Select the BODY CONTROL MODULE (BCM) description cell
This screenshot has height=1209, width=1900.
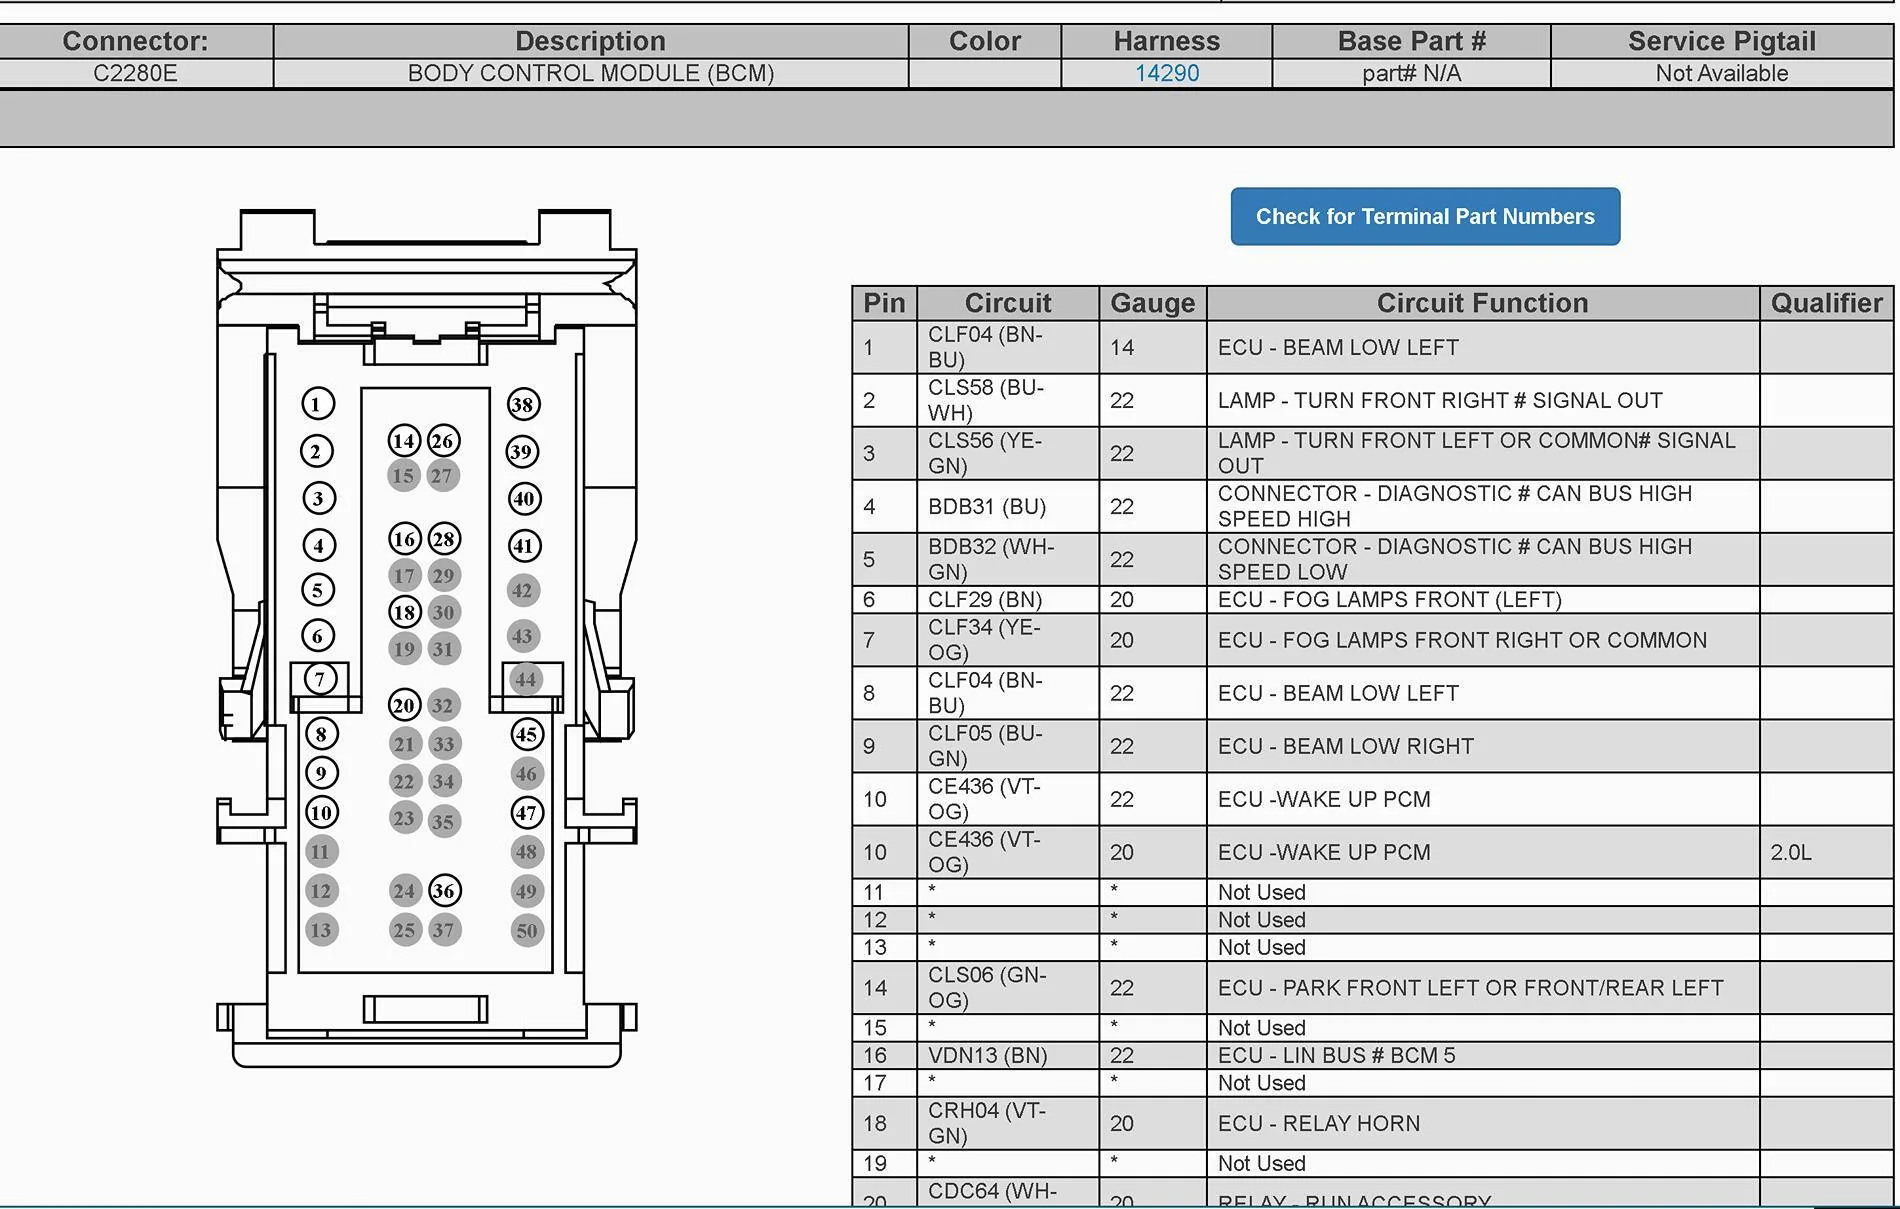590,73
